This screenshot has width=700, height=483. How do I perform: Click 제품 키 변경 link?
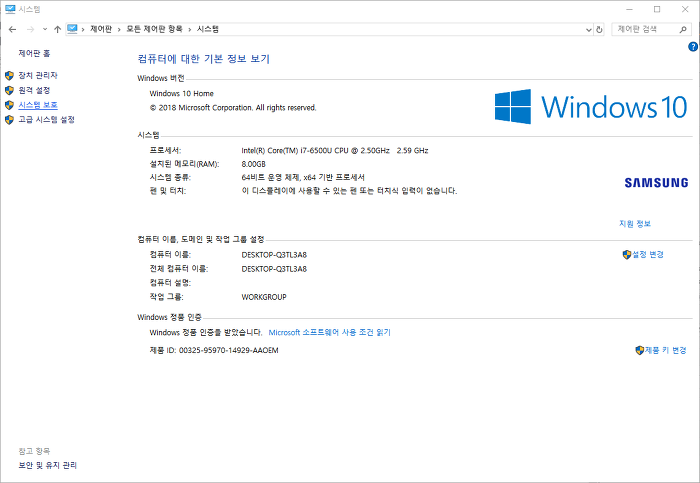(666, 350)
